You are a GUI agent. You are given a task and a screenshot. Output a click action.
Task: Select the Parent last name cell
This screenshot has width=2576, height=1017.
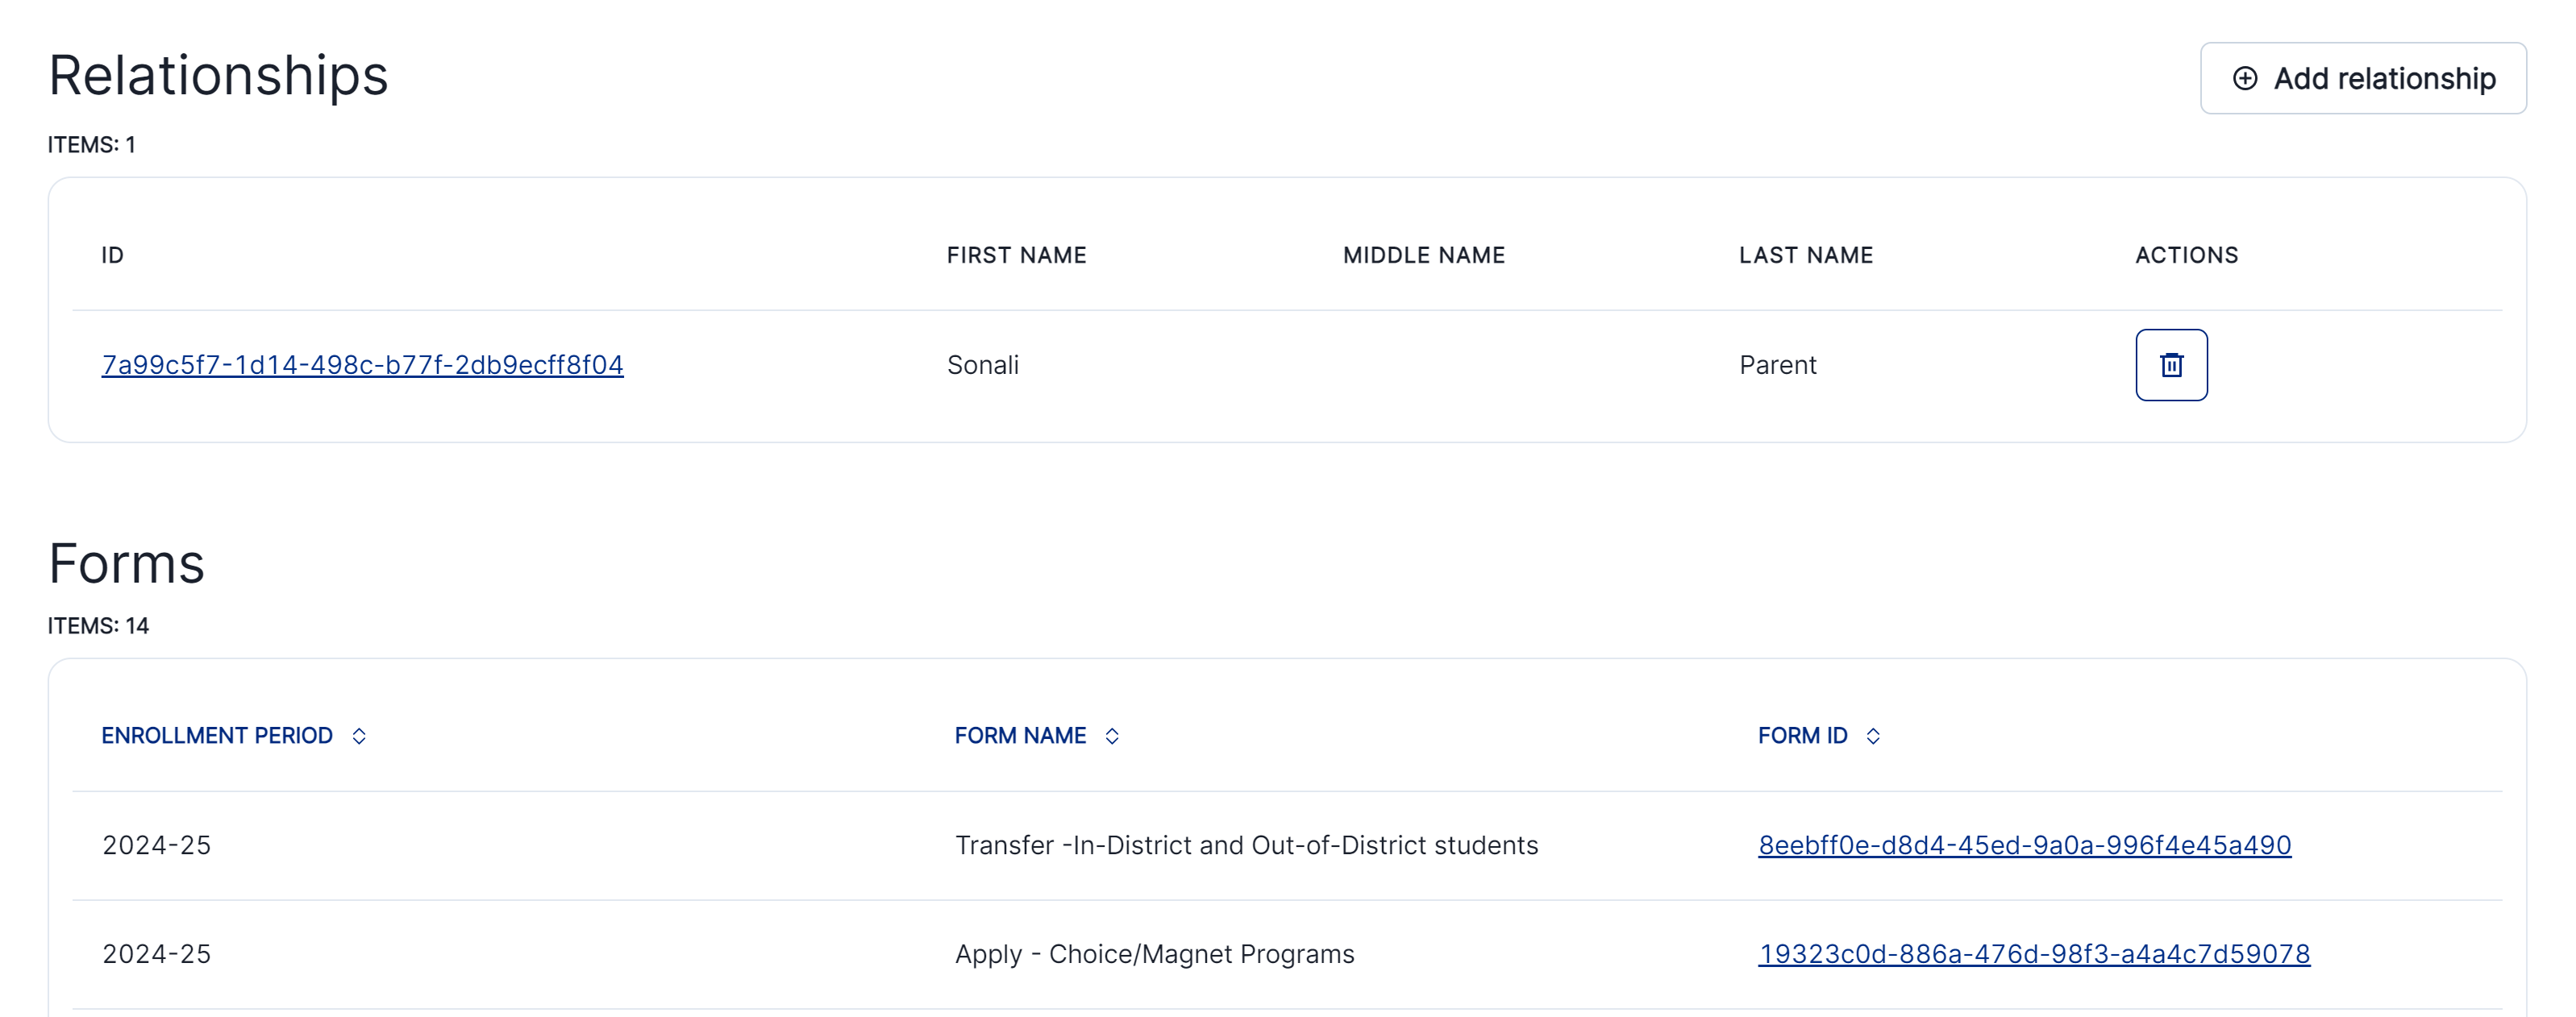(1777, 365)
